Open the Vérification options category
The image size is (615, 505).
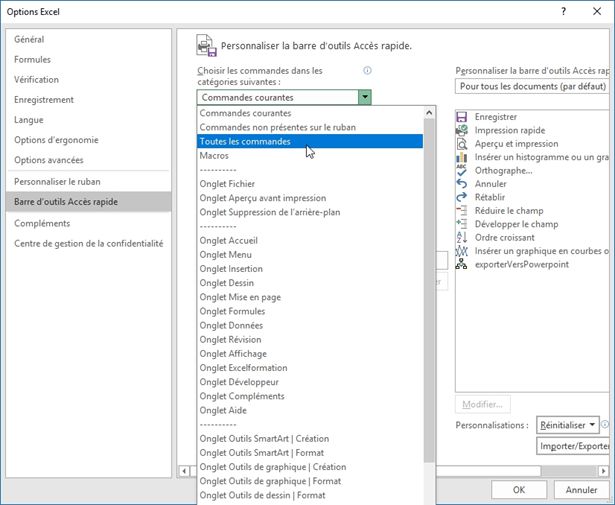(89, 80)
